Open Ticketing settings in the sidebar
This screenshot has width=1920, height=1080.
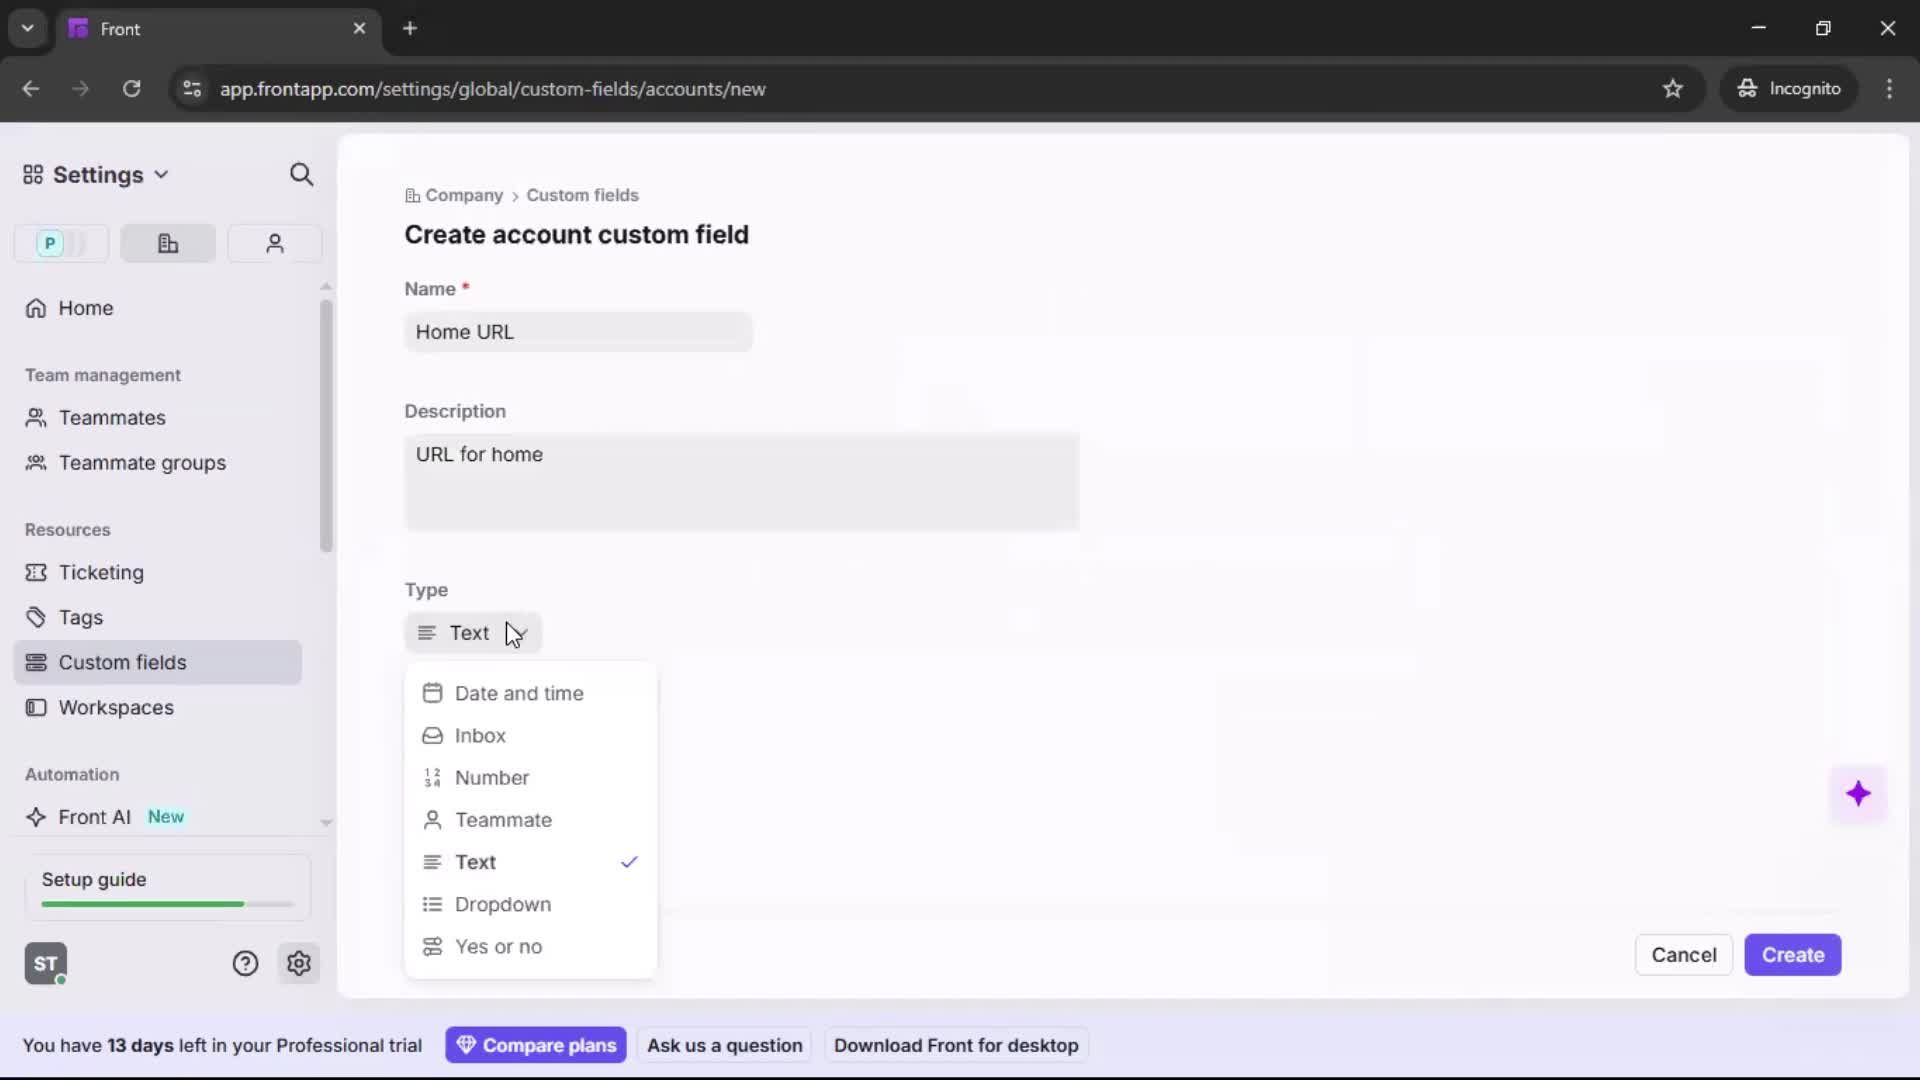pos(98,573)
